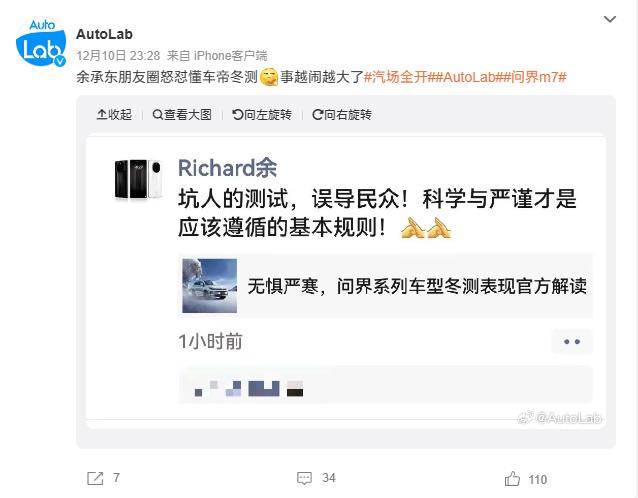Rotate the image left with 向左旋转
The image size is (638, 498).
point(262,115)
